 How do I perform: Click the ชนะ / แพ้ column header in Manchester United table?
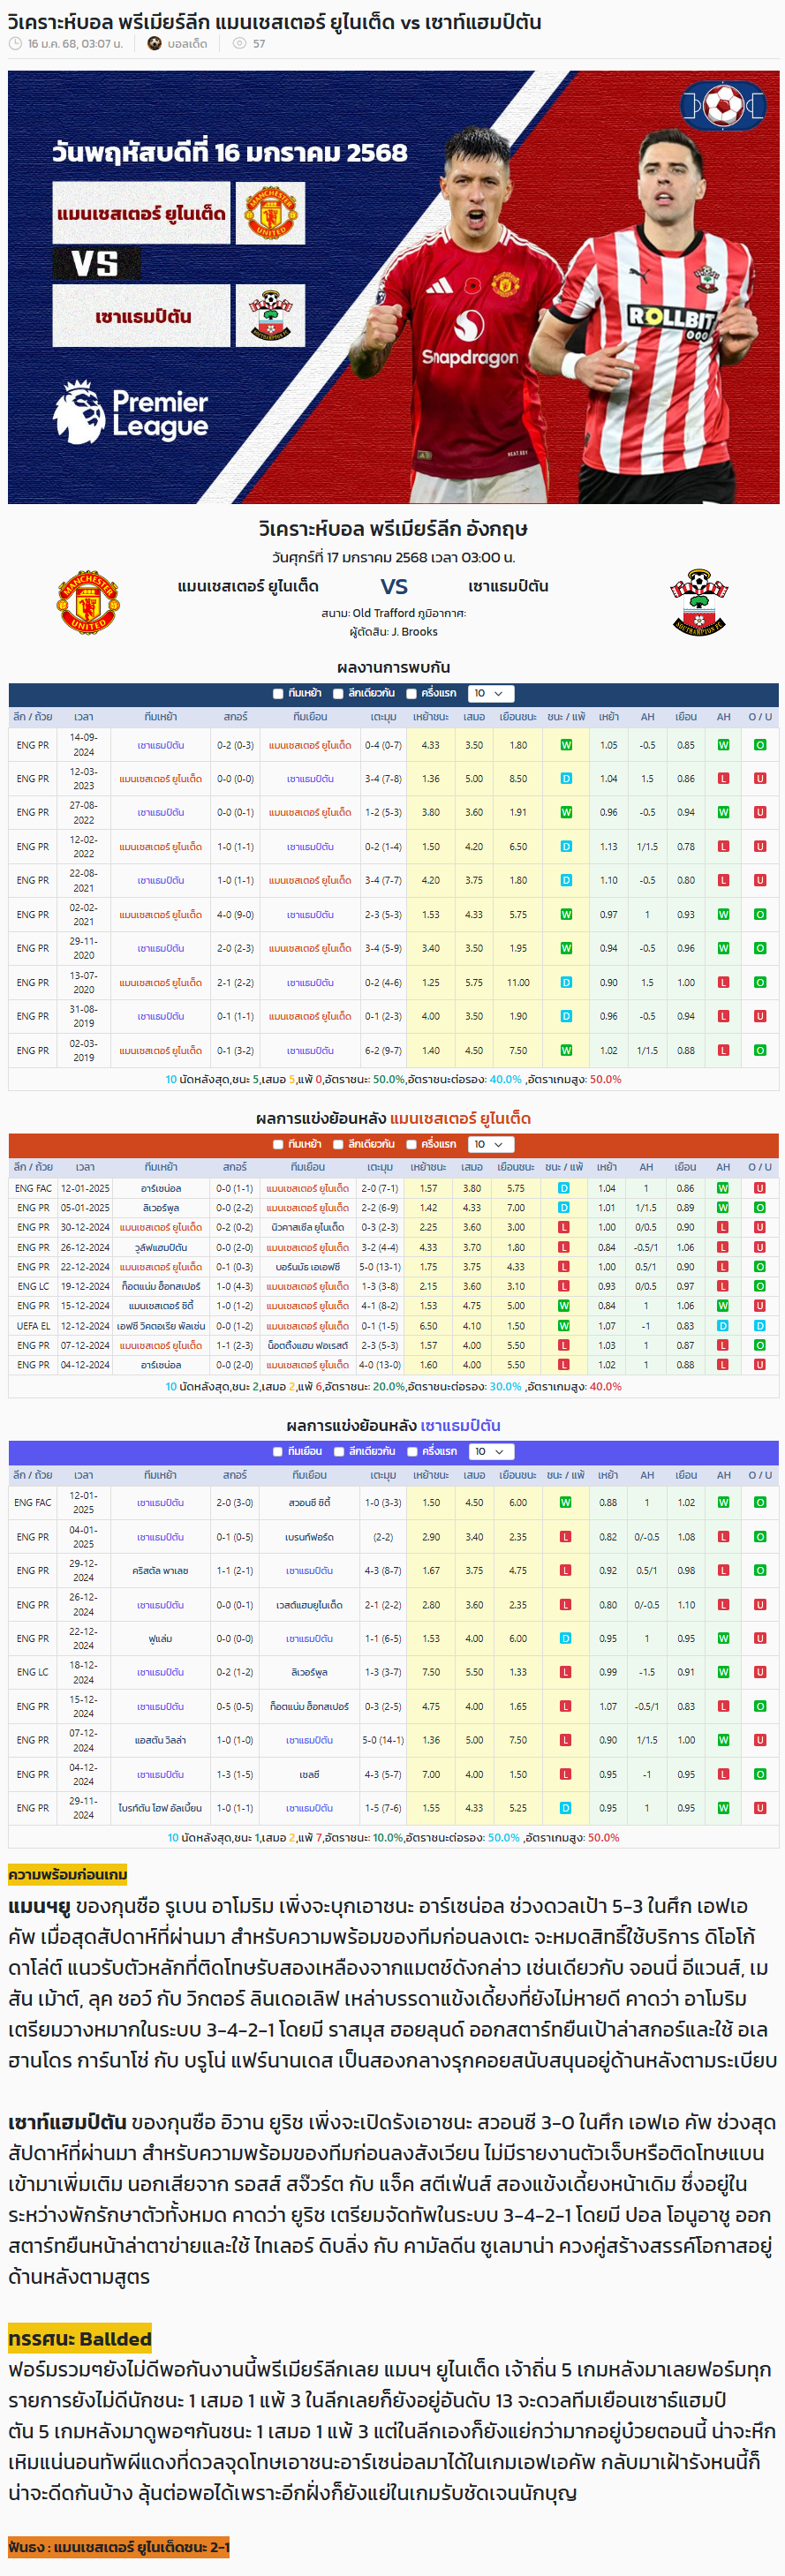tap(565, 1168)
